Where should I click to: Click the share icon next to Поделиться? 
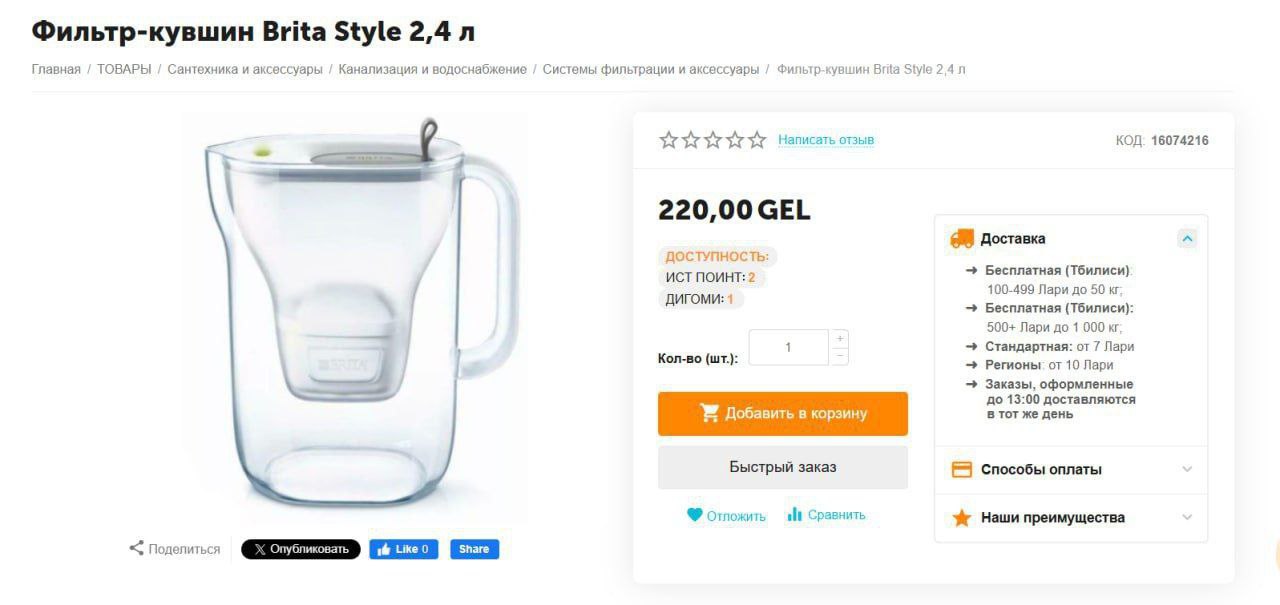pos(136,548)
